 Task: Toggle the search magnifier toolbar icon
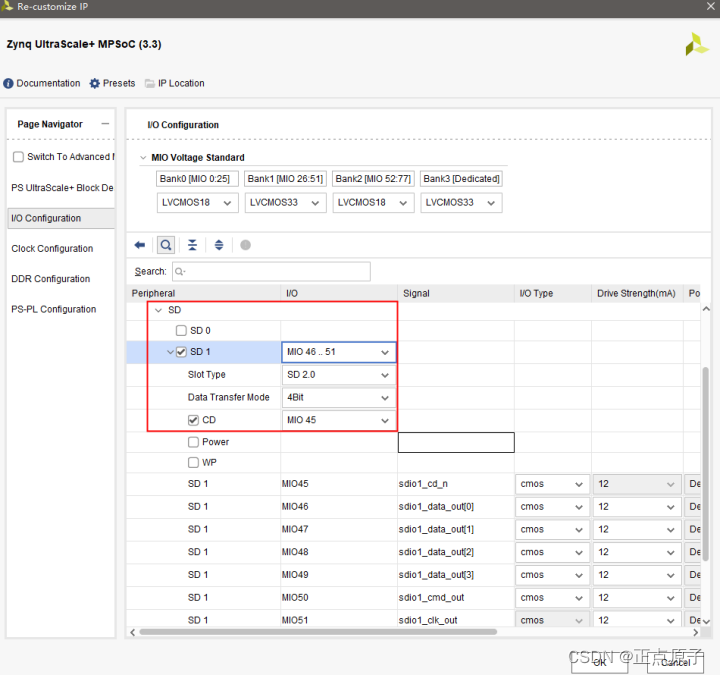(x=166, y=245)
